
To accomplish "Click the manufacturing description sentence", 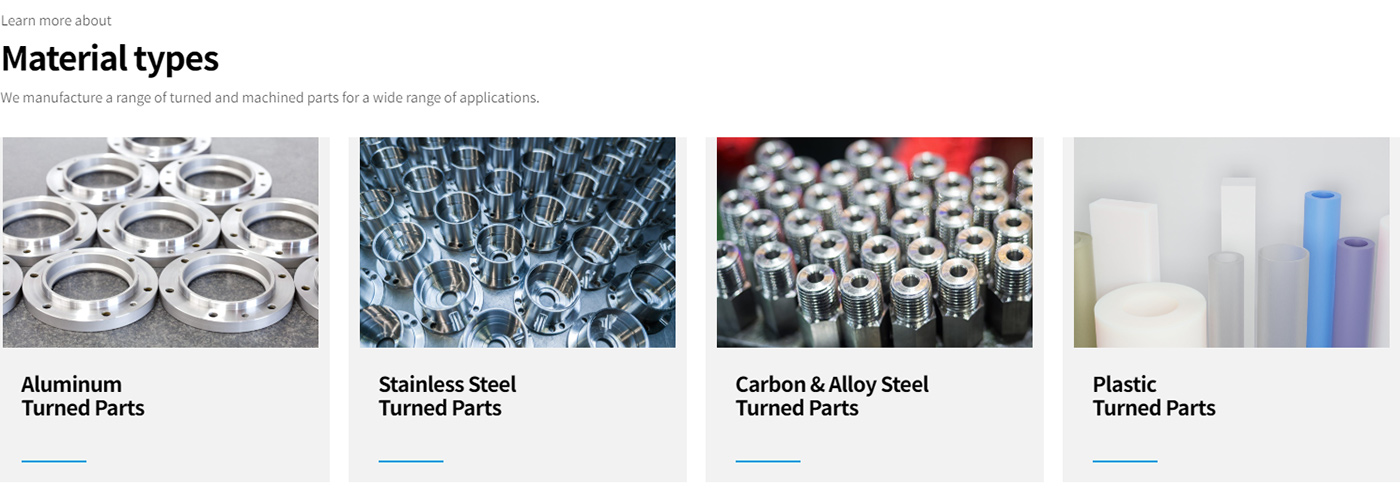I will [x=270, y=98].
